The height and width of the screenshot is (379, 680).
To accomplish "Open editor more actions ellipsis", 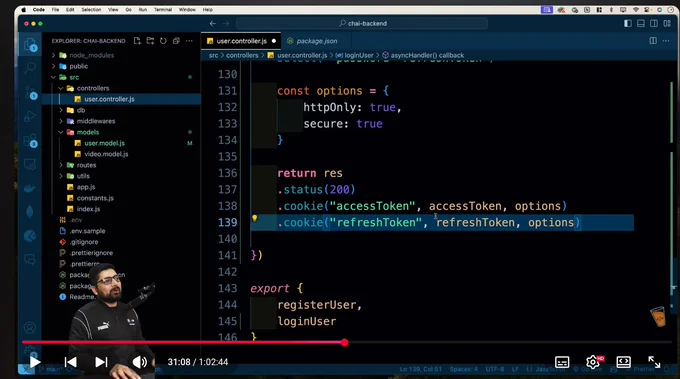I will [x=666, y=41].
